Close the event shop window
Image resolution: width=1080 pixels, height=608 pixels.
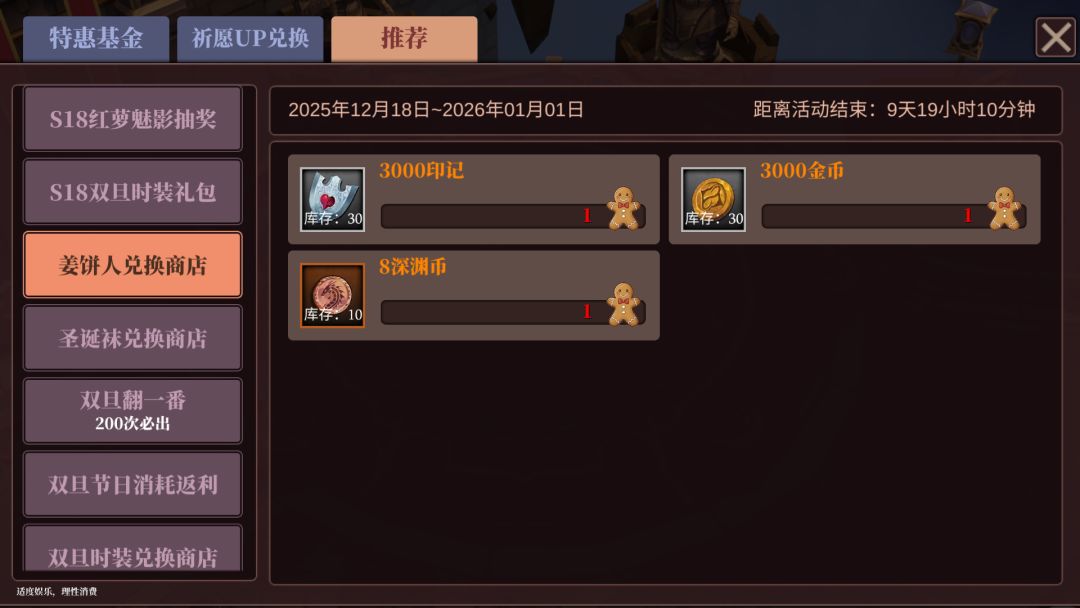(1055, 37)
